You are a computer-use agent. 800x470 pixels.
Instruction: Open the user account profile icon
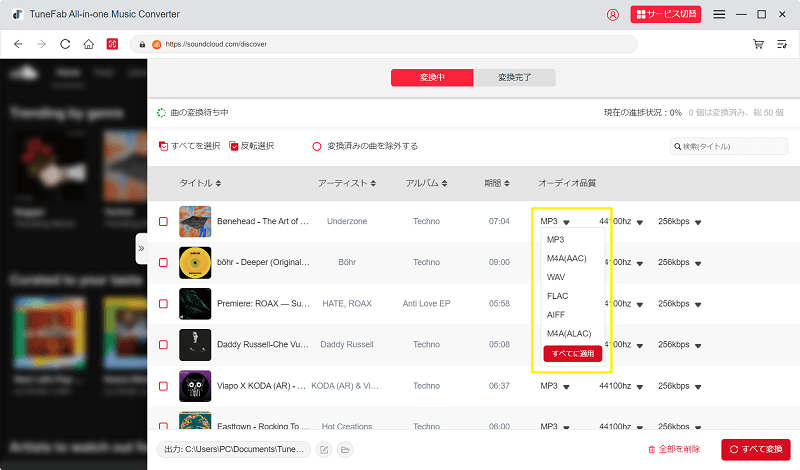(x=613, y=15)
